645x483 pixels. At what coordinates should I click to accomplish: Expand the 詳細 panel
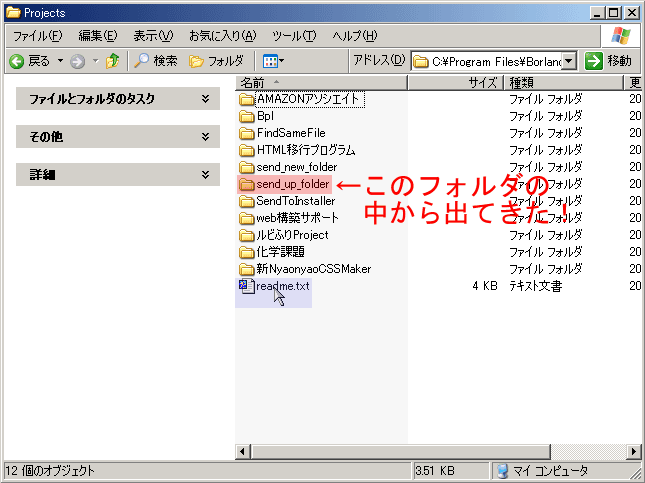click(x=205, y=174)
